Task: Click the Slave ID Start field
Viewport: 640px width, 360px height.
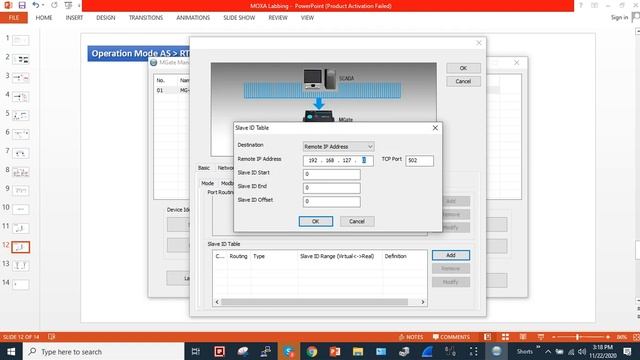Action: [331, 174]
